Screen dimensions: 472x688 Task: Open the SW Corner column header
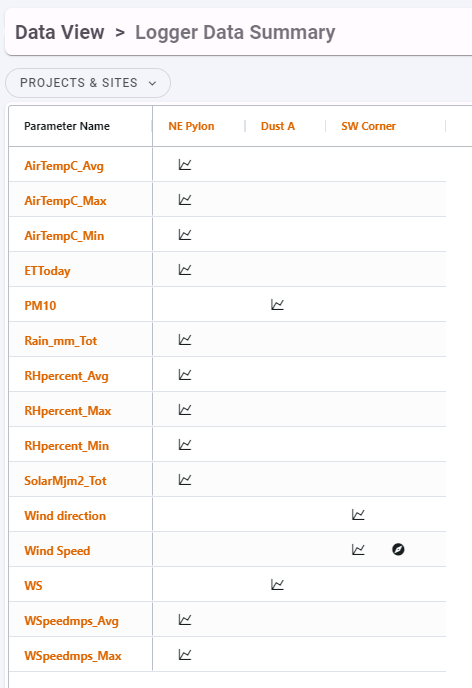pyautogui.click(x=368, y=126)
